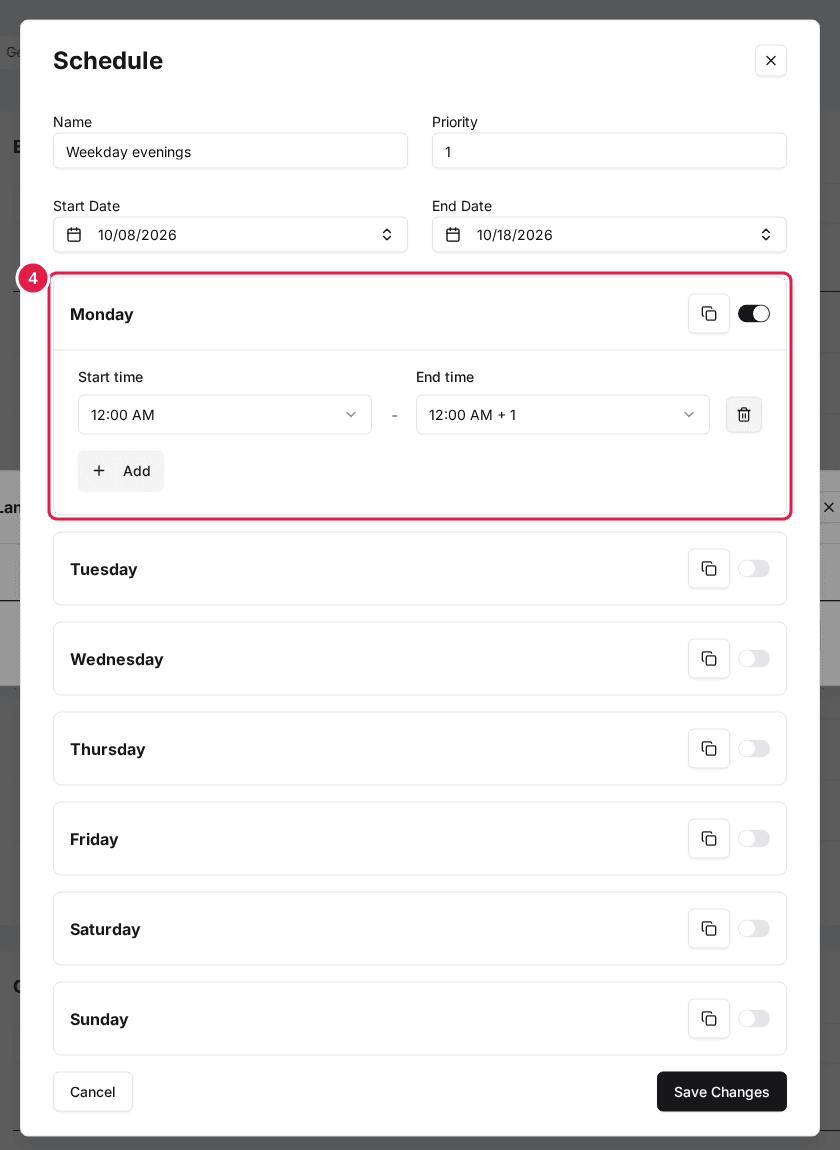Screen dimensions: 840x1150
Task: Copy Tuesday's schedule using its copy icon
Action: 709,568
